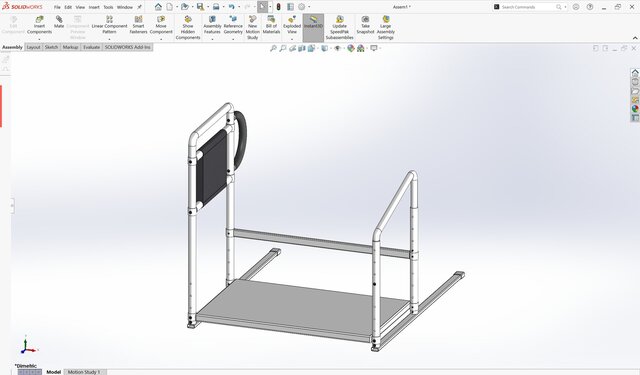Activate the Move Component tool
Viewport: 640px width, 375px height.
(161, 25)
